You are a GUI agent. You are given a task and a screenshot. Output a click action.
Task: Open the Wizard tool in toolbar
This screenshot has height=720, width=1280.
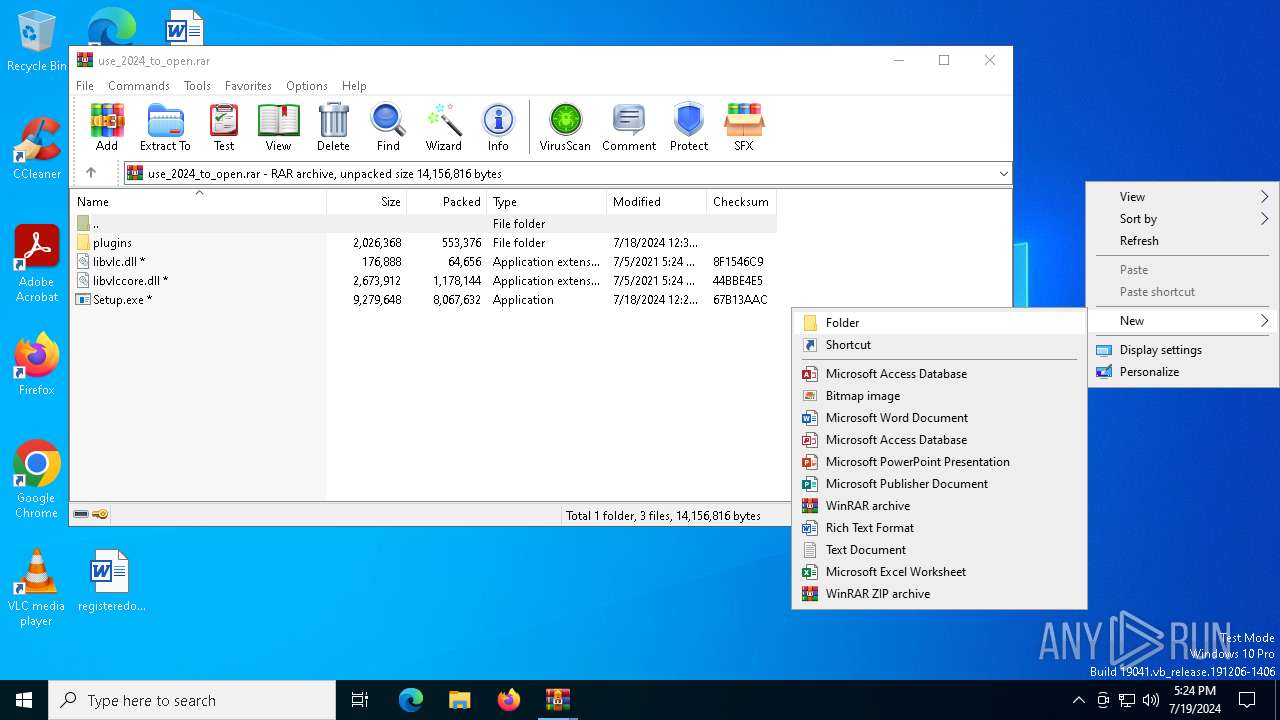pos(443,127)
